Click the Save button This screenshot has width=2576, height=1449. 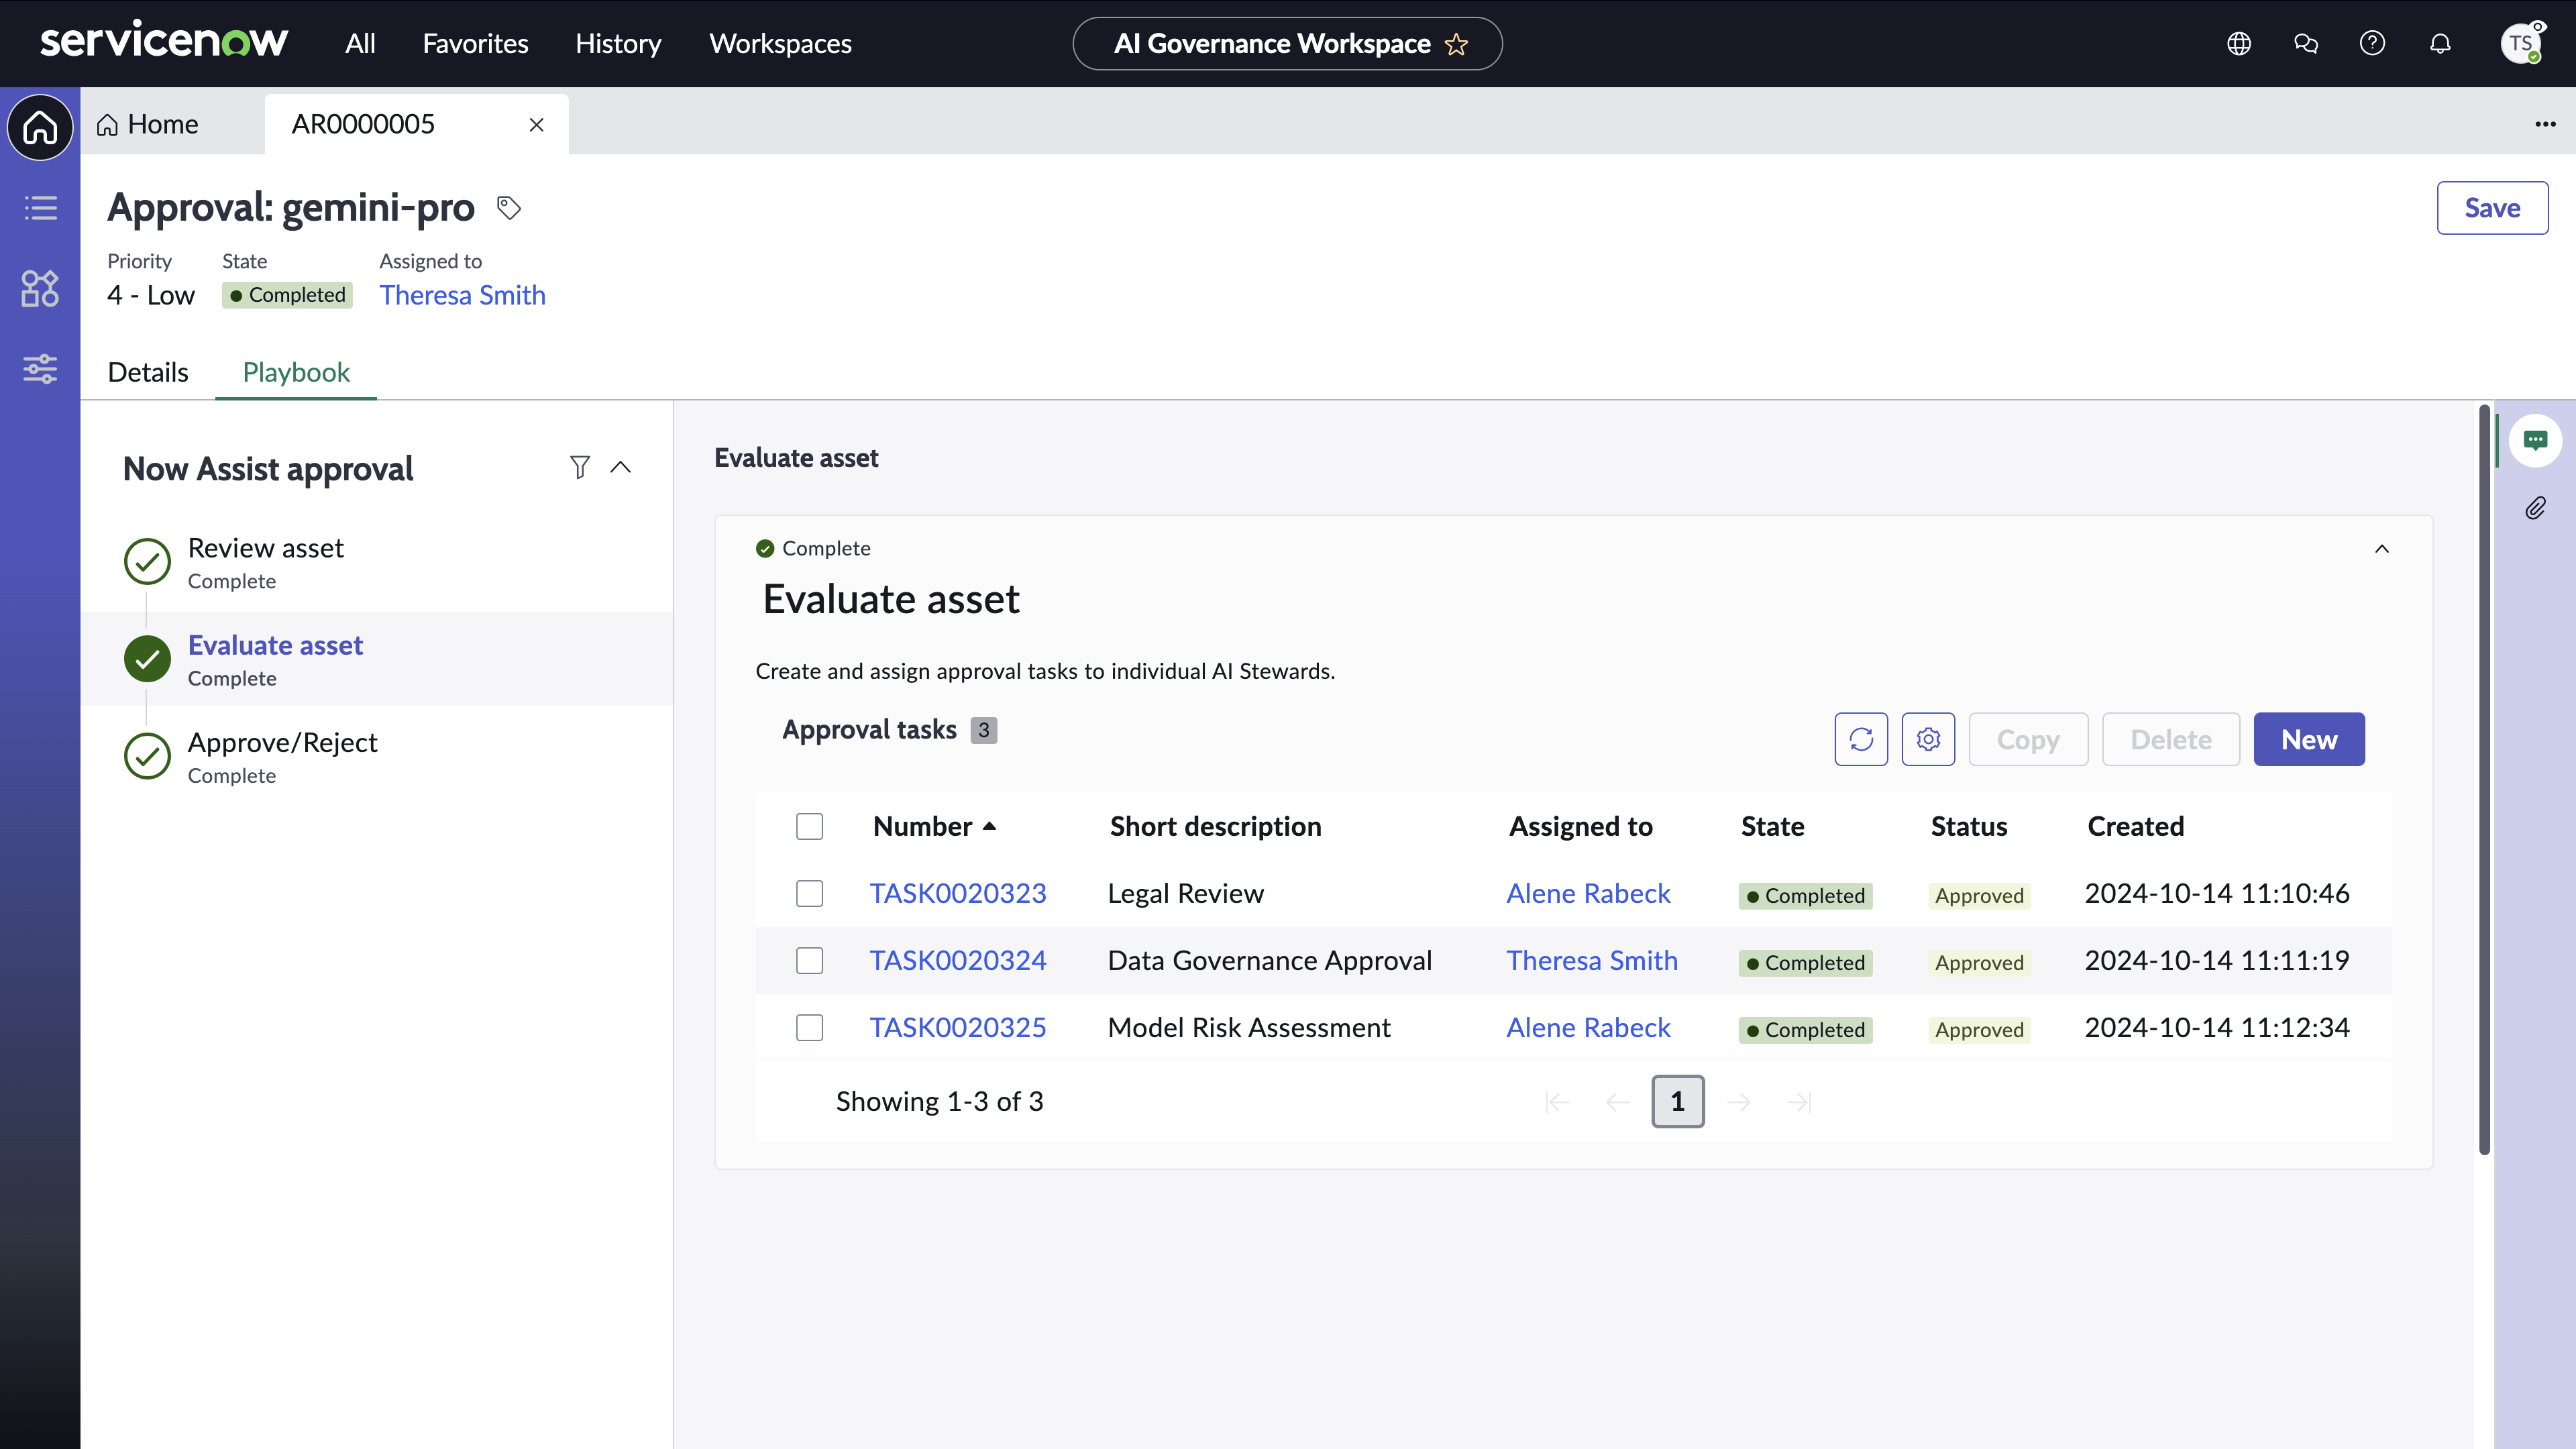[2492, 208]
